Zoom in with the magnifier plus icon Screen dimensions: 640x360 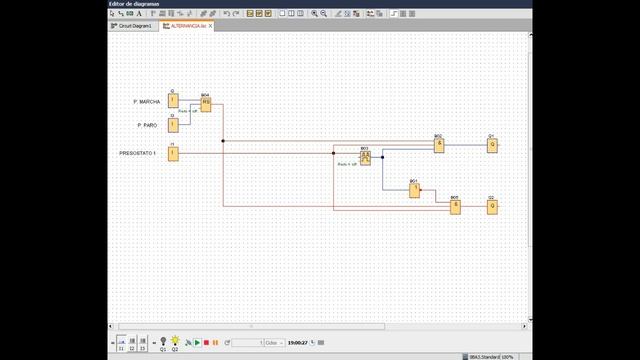coord(314,14)
